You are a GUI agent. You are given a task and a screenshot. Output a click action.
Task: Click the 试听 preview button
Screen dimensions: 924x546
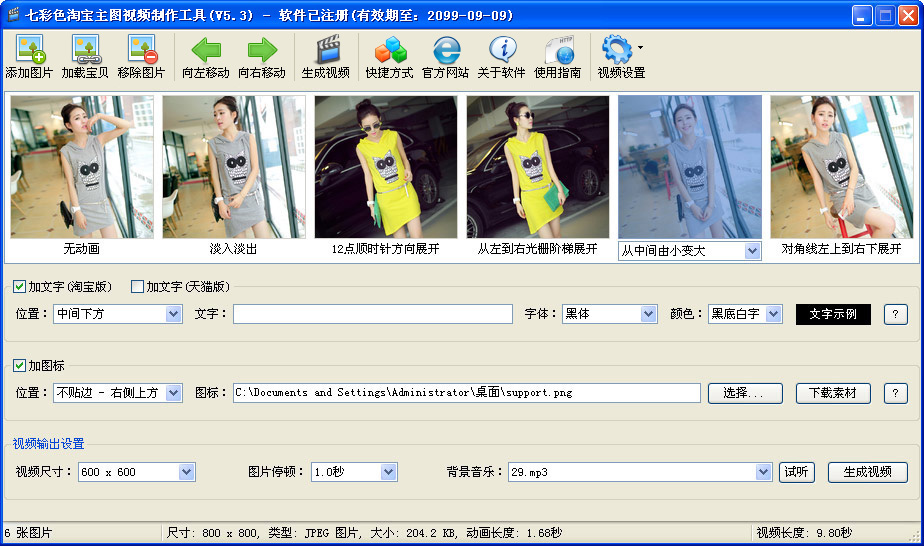click(x=797, y=472)
